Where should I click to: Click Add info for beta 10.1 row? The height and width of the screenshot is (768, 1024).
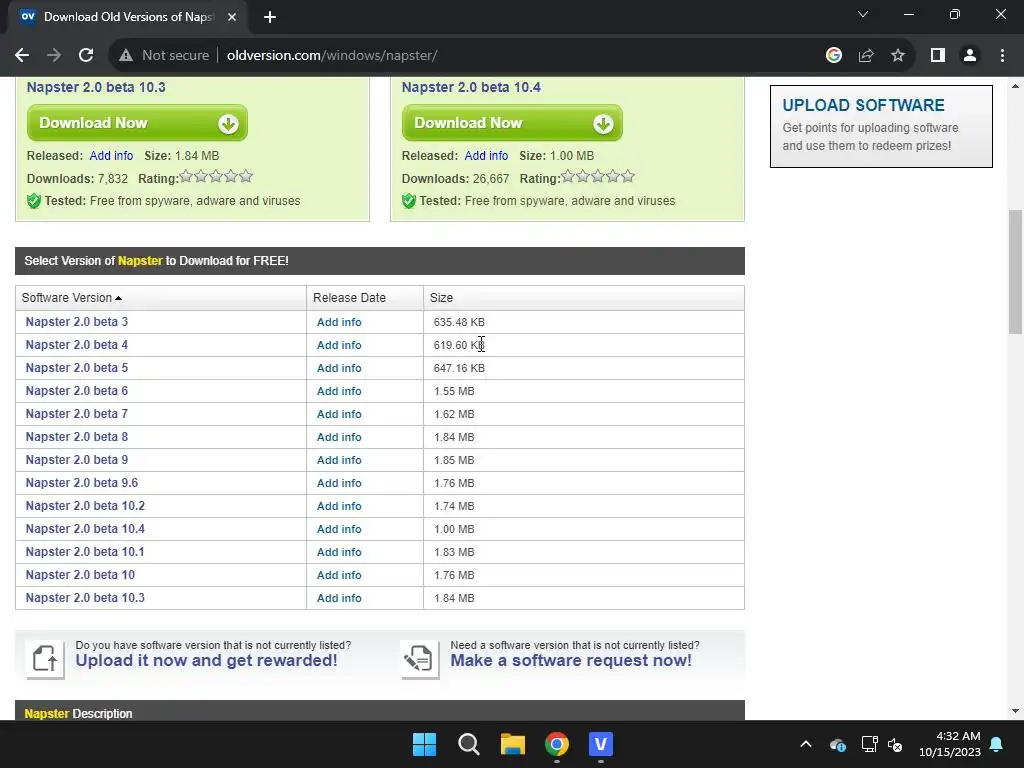(x=339, y=552)
